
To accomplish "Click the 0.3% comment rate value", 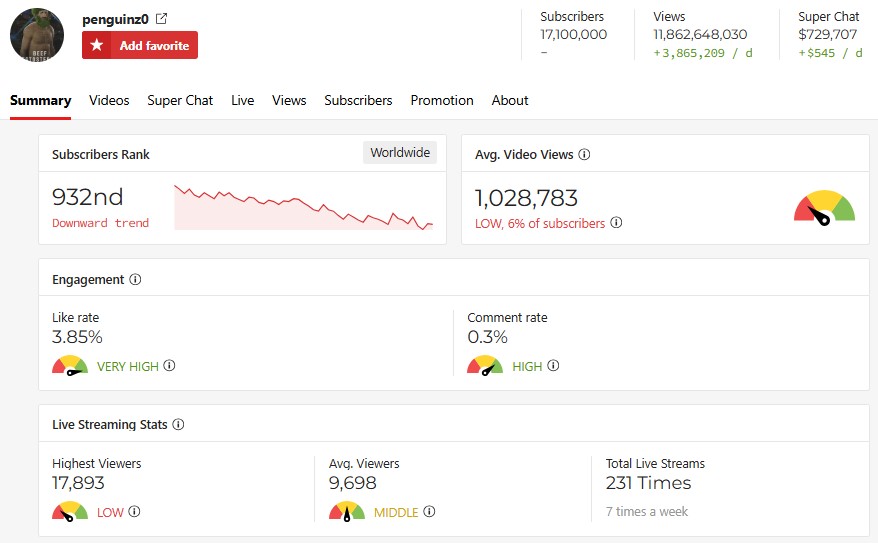I will (x=487, y=337).
